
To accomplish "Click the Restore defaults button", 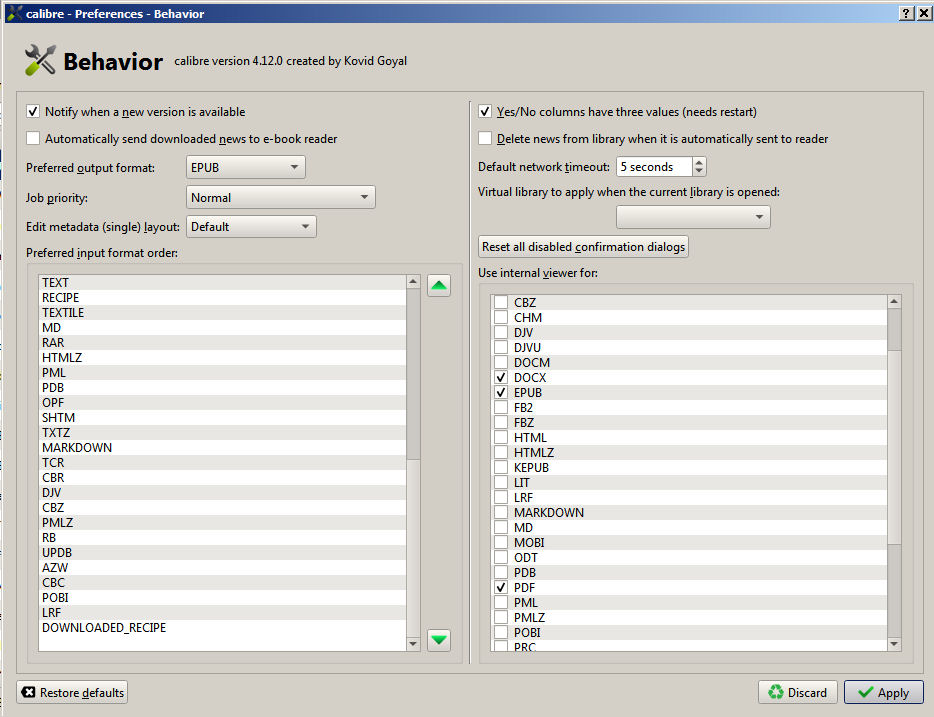I will pos(72,693).
